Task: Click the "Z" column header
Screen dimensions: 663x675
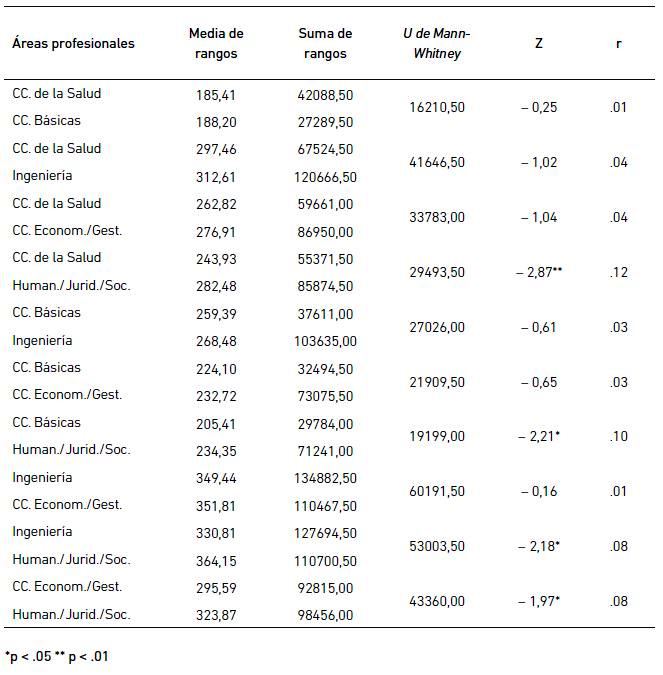Action: coord(538,44)
